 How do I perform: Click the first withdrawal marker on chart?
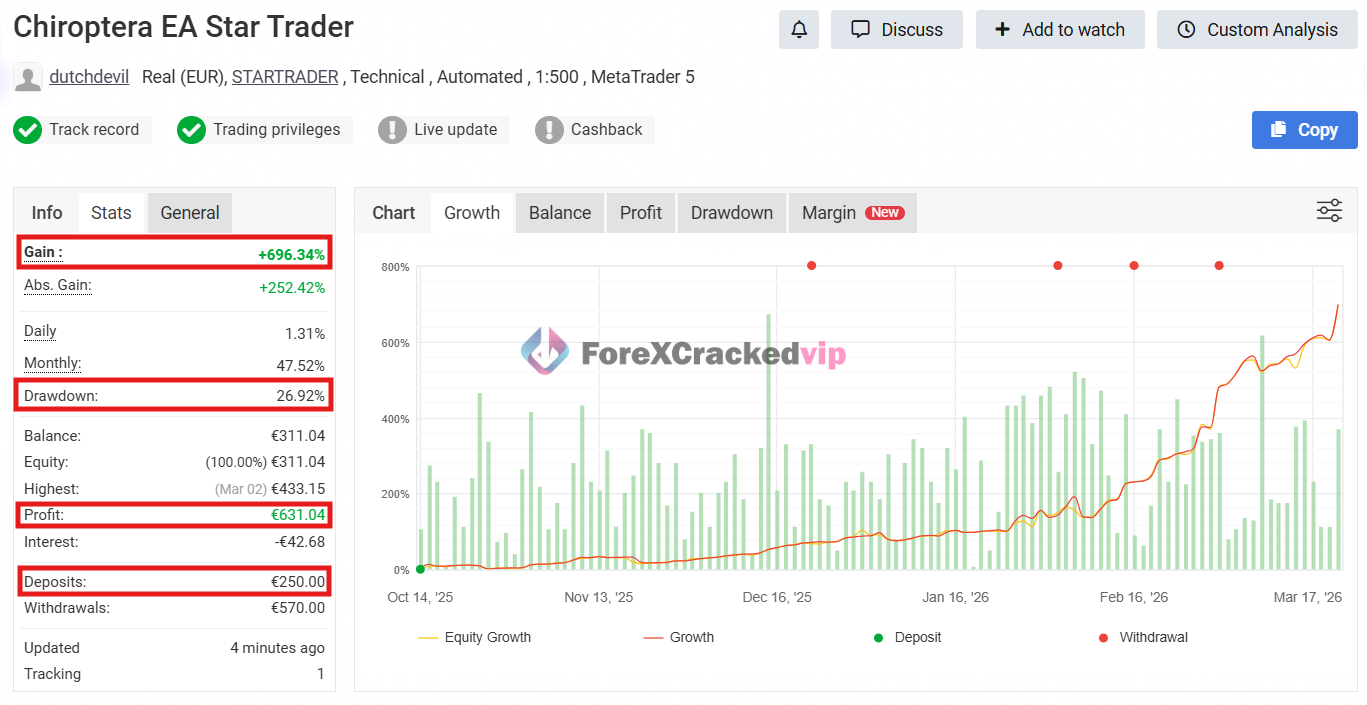click(811, 266)
